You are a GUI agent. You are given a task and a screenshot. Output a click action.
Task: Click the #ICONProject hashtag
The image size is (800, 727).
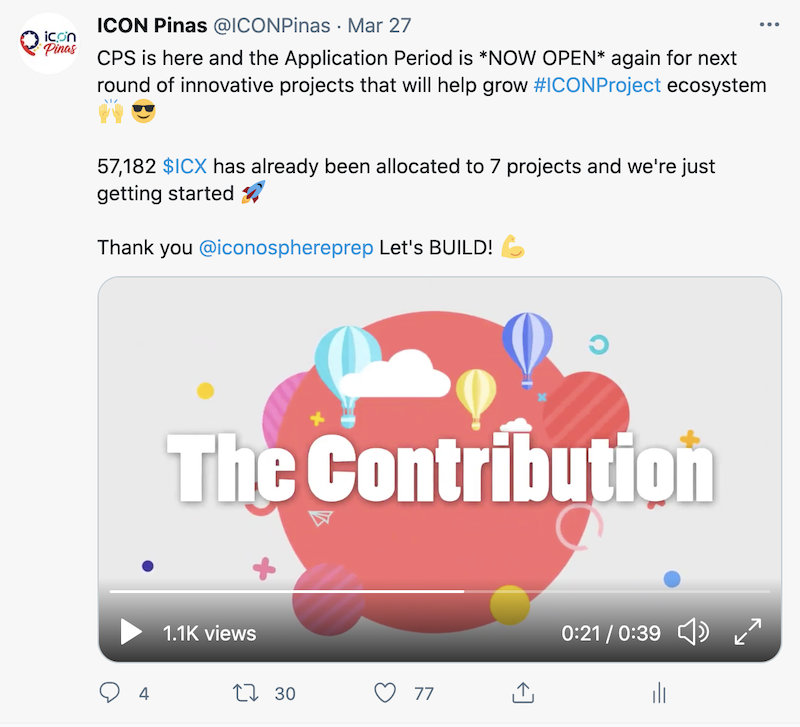(x=597, y=85)
